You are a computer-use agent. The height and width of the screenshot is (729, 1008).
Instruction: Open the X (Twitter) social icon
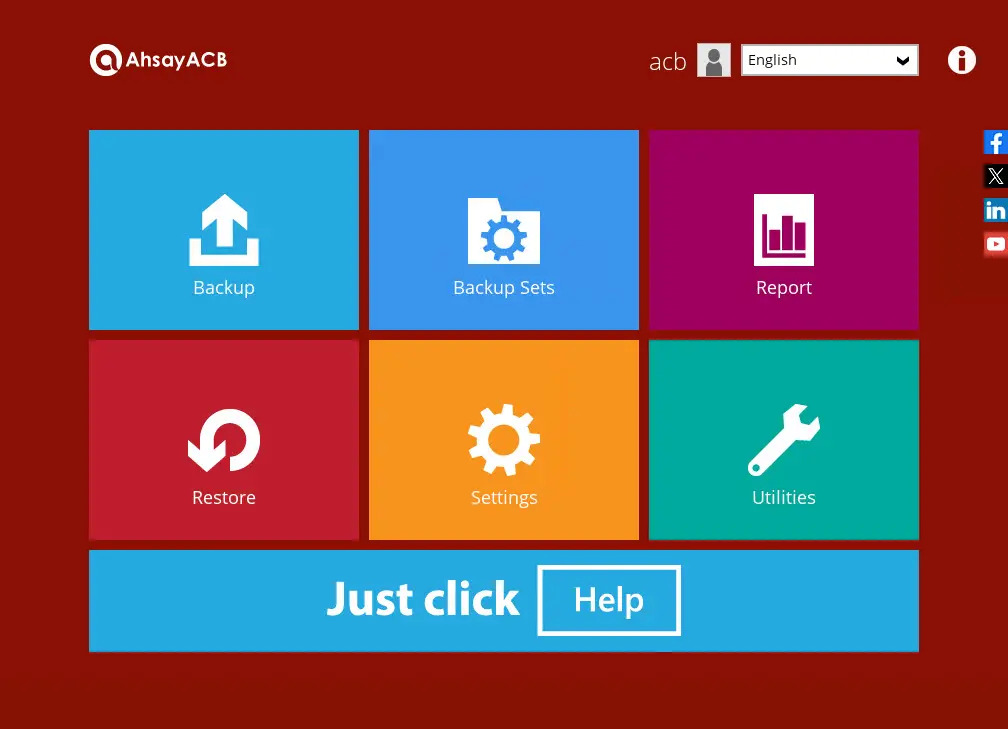(x=995, y=177)
